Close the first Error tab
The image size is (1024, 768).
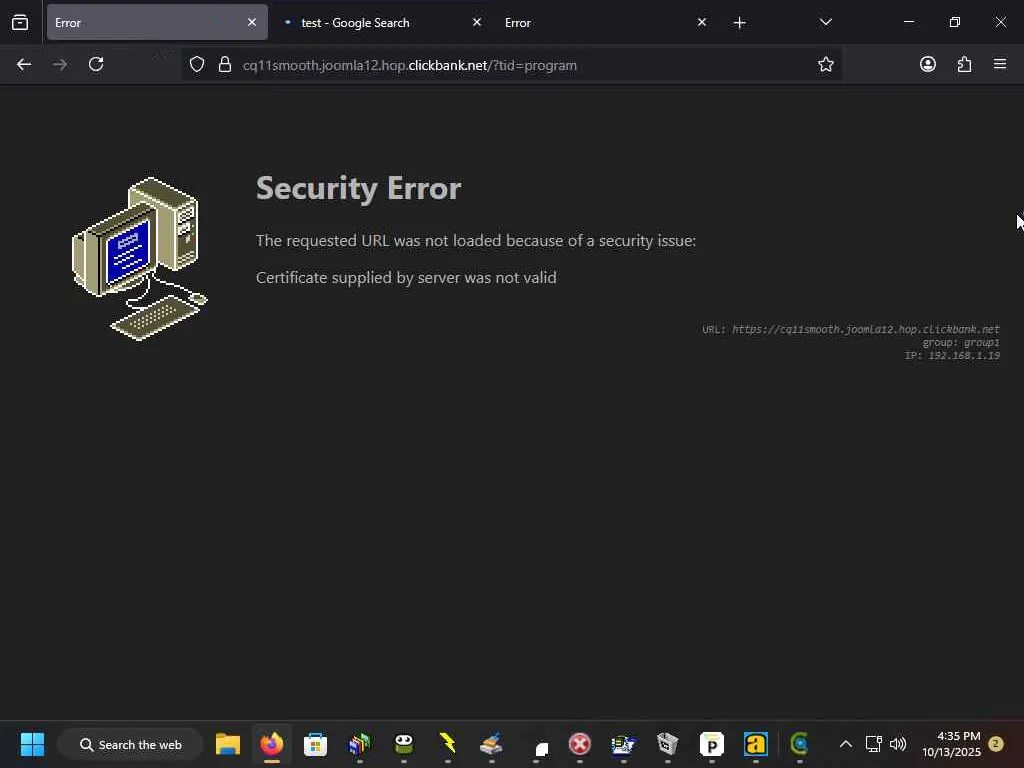point(252,22)
